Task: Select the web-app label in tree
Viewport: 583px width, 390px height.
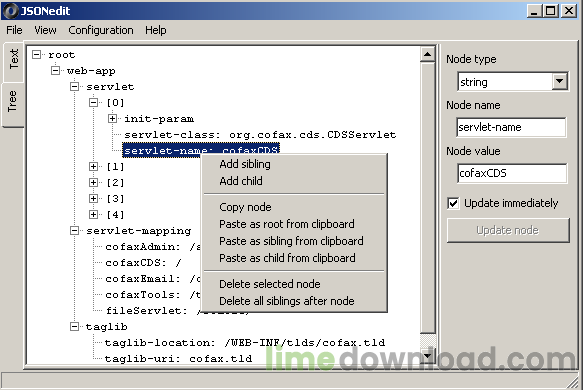Action: coord(91,71)
